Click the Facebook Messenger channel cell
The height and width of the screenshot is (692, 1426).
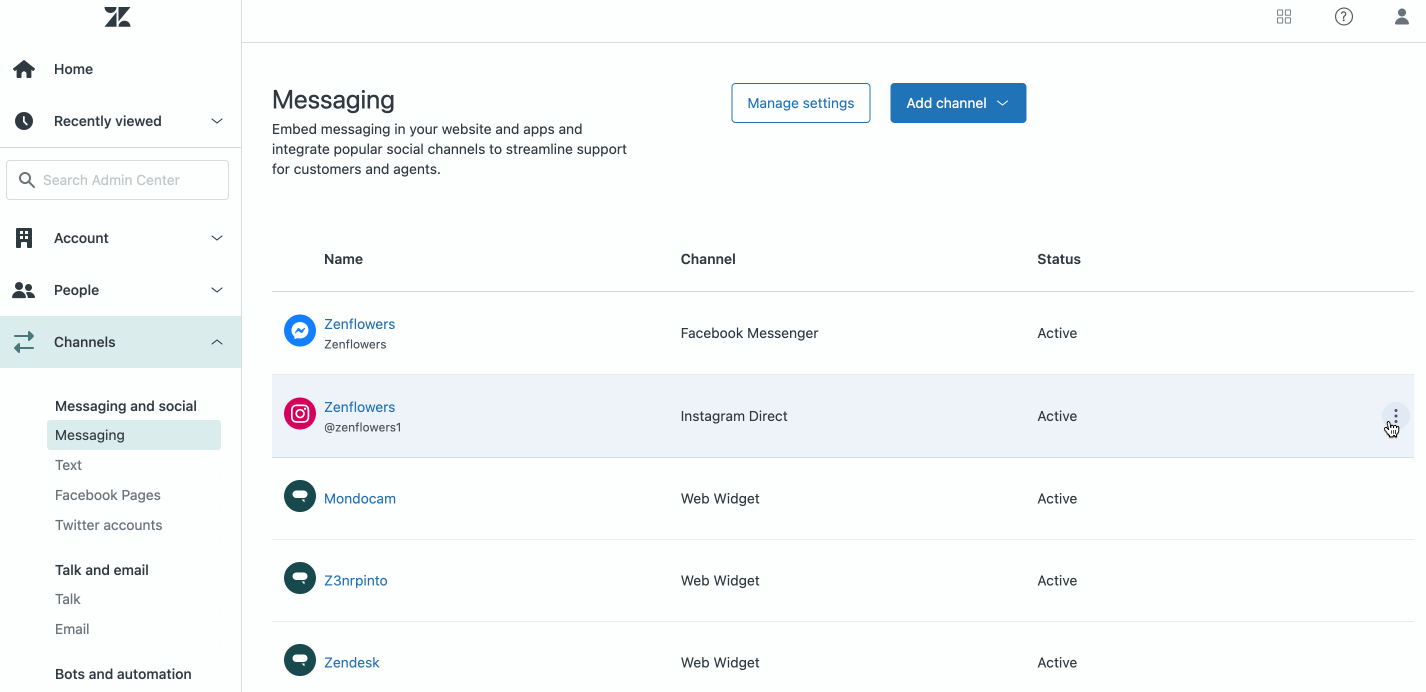click(749, 333)
